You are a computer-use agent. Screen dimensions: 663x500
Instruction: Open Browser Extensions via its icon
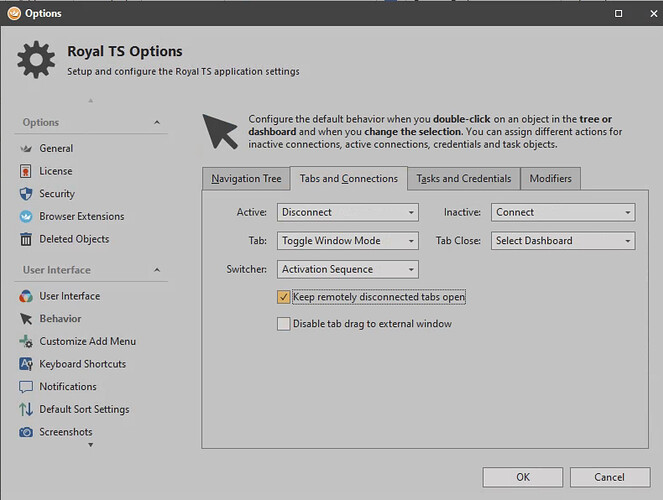click(x=27, y=217)
